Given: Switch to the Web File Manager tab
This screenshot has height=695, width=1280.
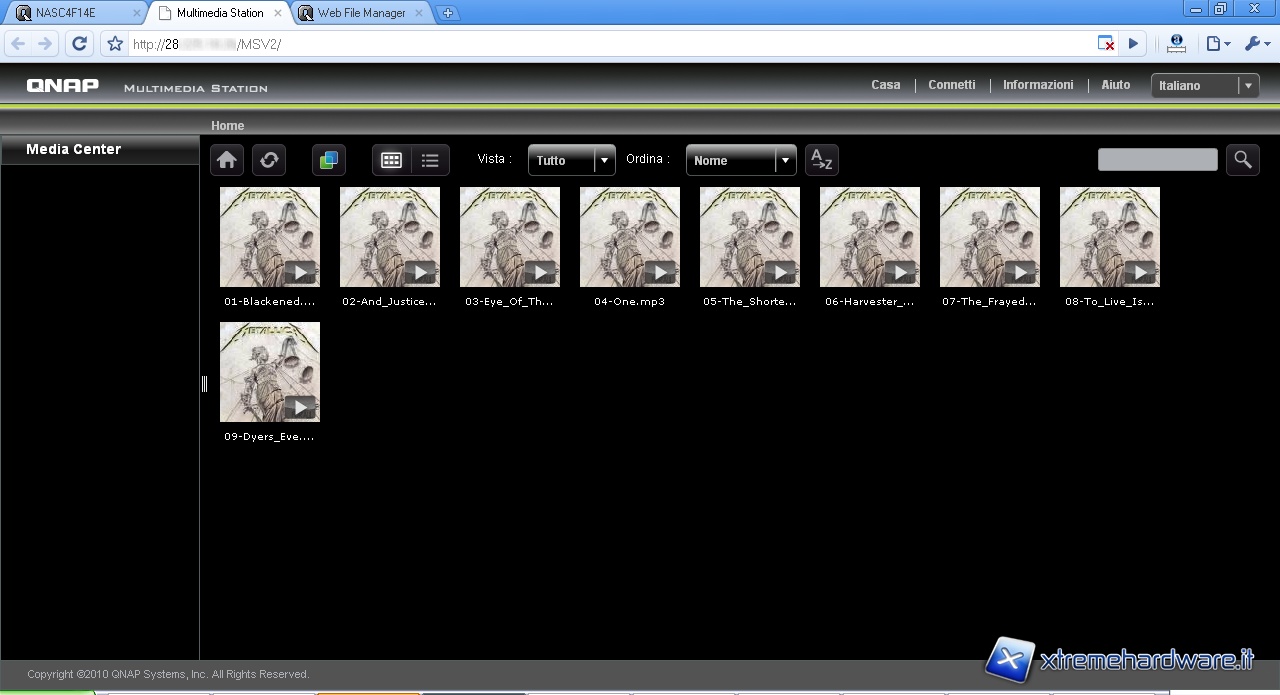Looking at the screenshot, I should coord(361,13).
